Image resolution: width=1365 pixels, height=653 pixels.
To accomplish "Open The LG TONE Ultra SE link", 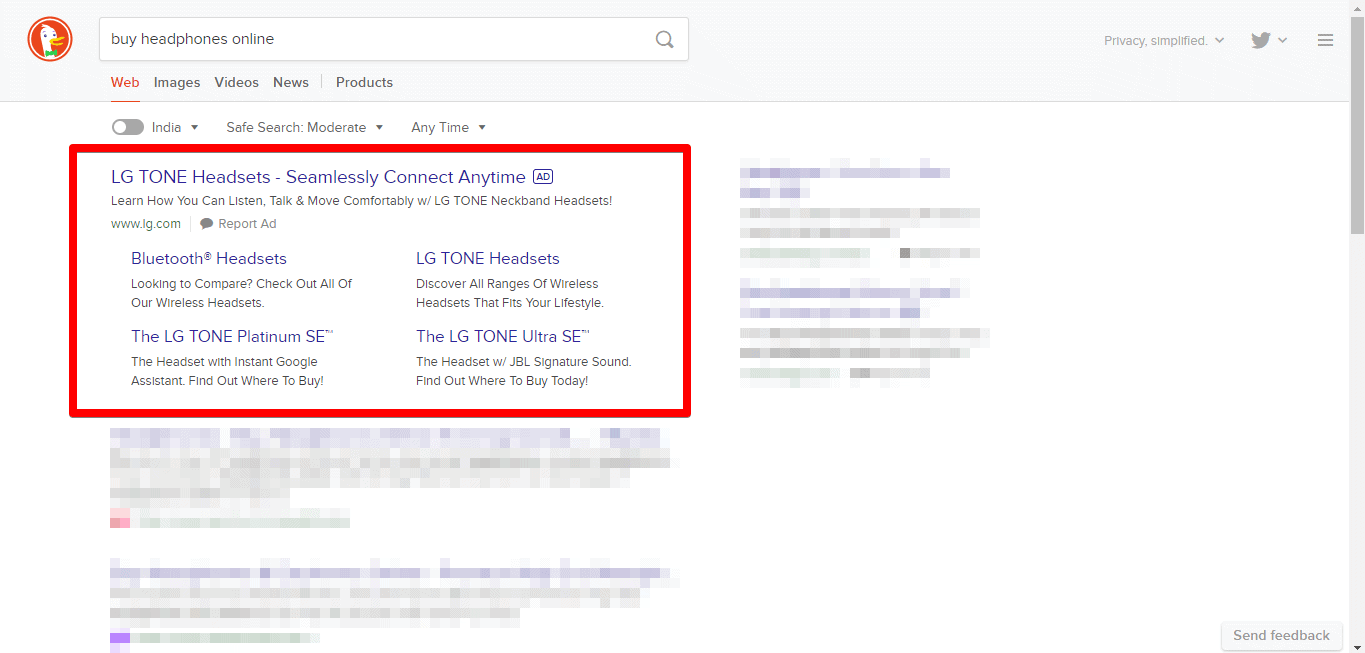I will [503, 336].
